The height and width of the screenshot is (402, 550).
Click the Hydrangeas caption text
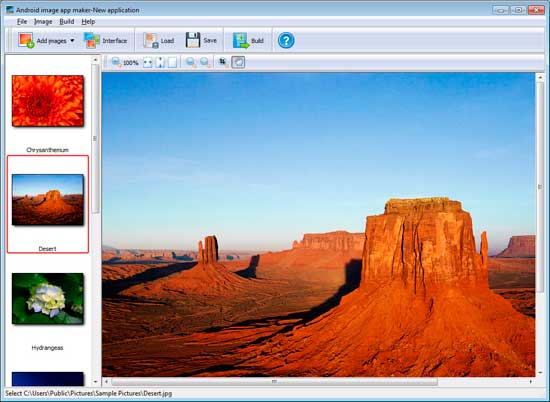(x=47, y=348)
